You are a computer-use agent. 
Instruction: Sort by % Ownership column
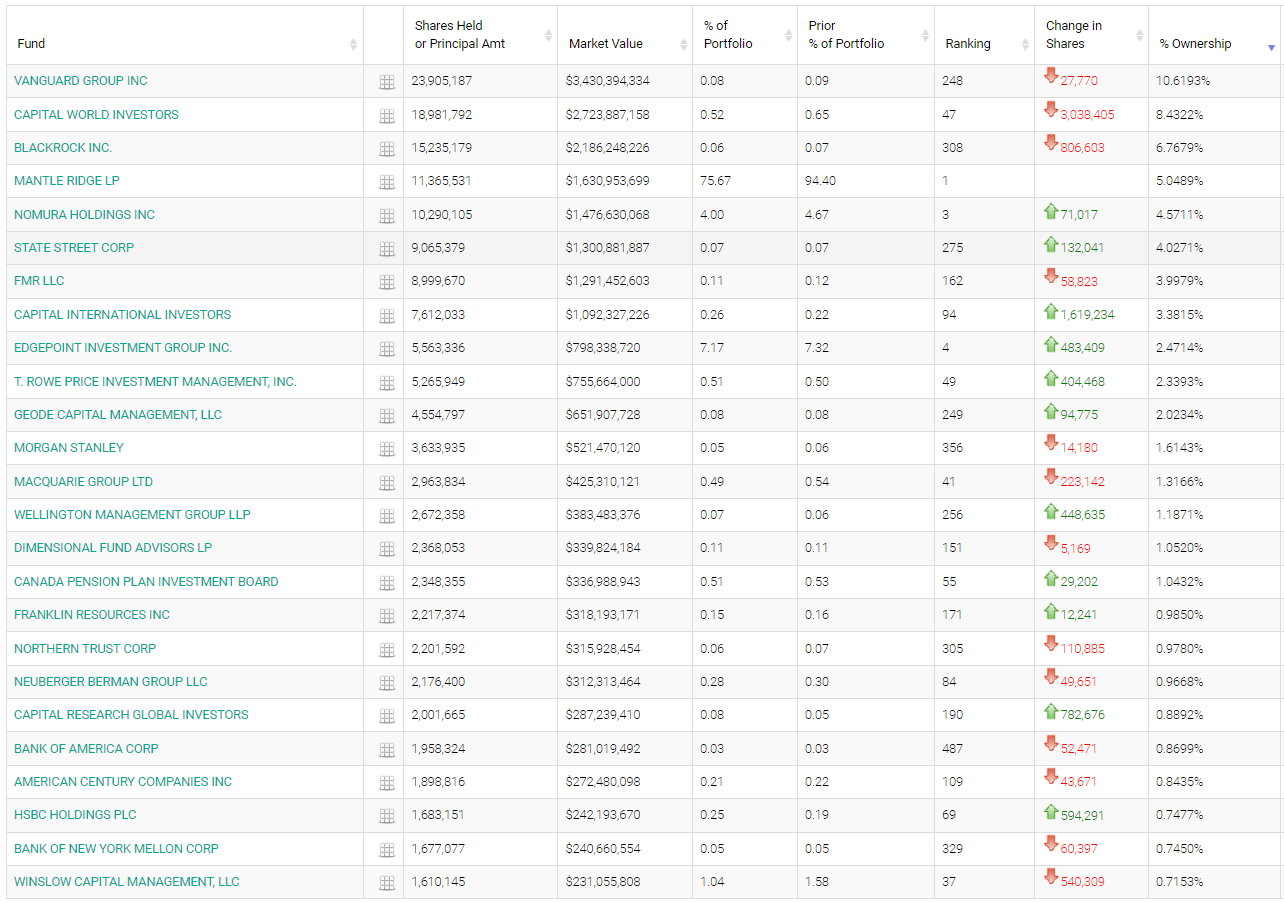coord(1215,35)
